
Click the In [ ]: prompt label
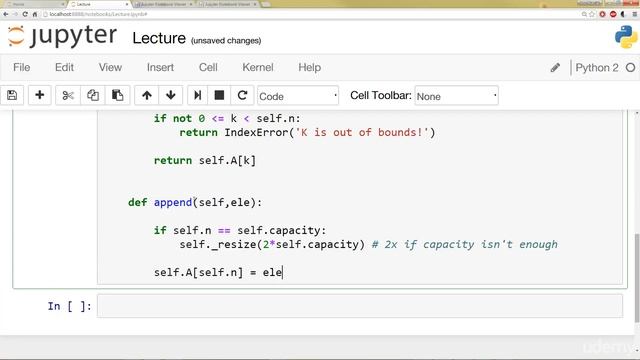click(x=70, y=307)
